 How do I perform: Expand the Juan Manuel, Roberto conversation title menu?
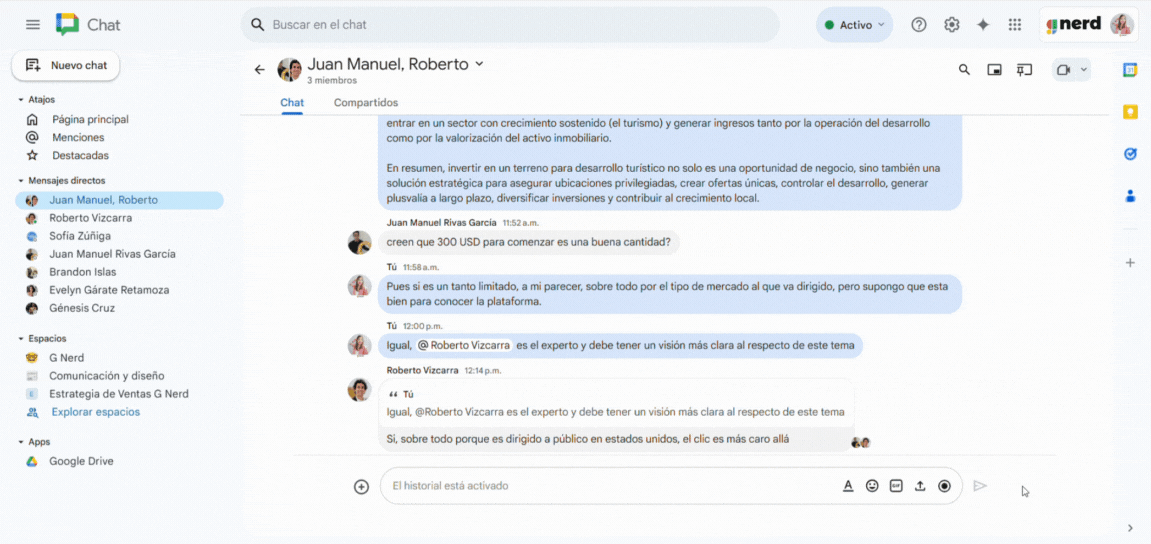[x=479, y=64]
